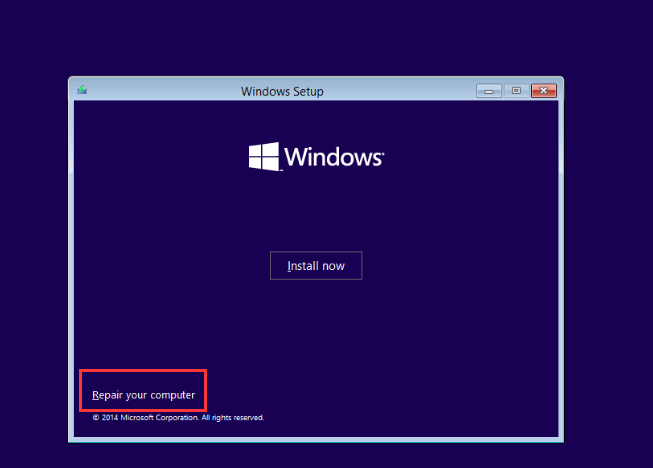Screen dimensions: 653x468
Task: Minimize the Windows Setup window
Action: point(491,91)
